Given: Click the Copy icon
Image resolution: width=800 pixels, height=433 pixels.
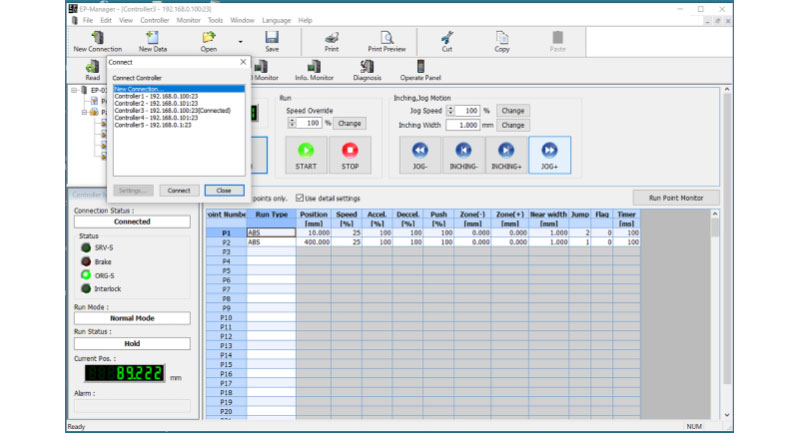Looking at the screenshot, I should 502,41.
